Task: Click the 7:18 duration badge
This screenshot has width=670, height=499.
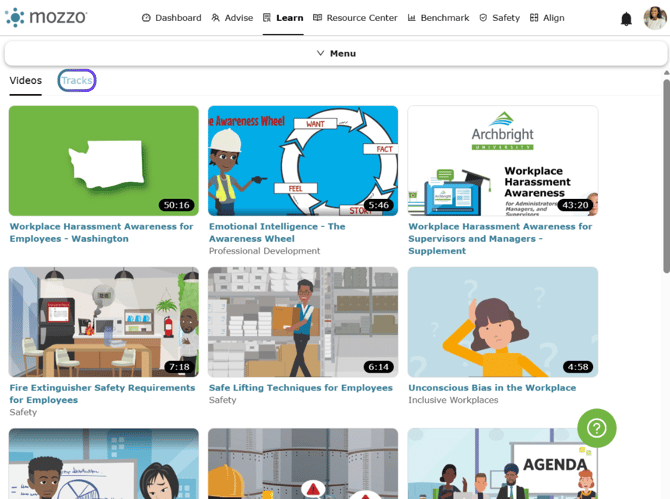Action: [179, 367]
